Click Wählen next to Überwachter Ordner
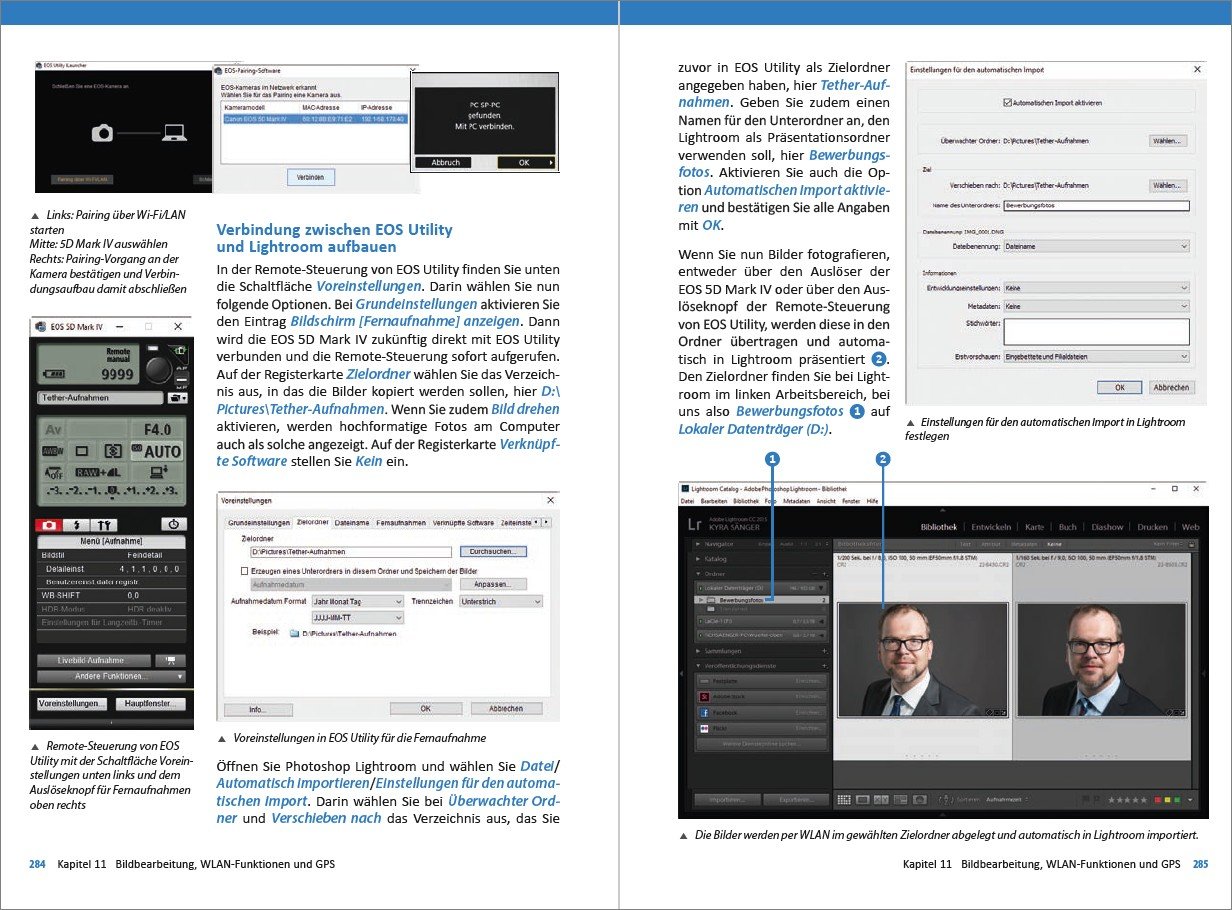Viewport: 1232px width, 910px height. click(x=1167, y=141)
